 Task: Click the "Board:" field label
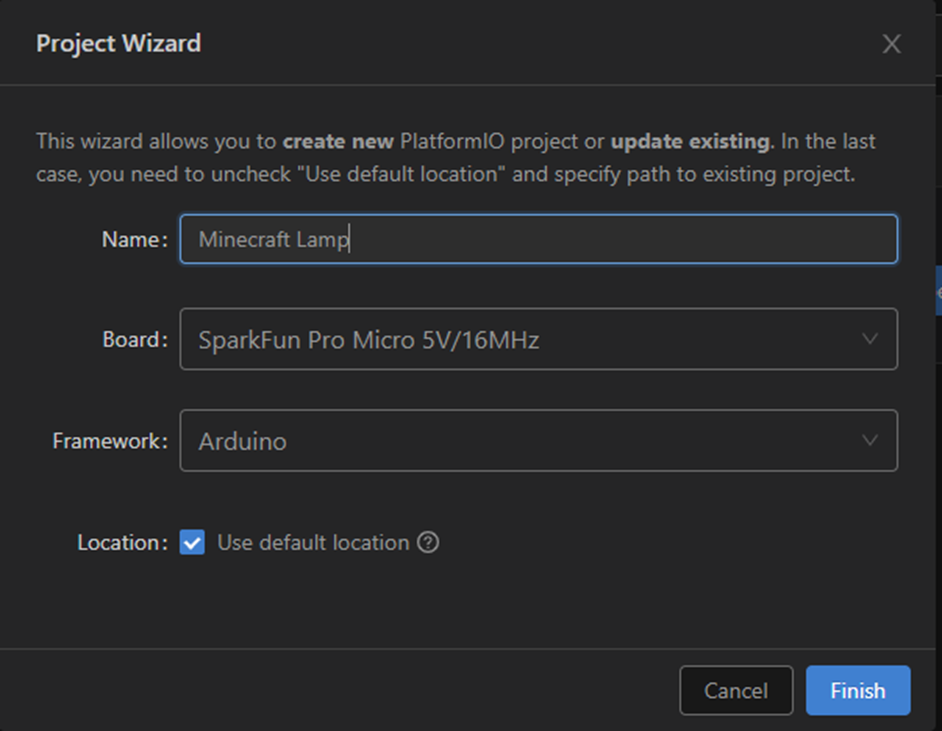tap(134, 340)
